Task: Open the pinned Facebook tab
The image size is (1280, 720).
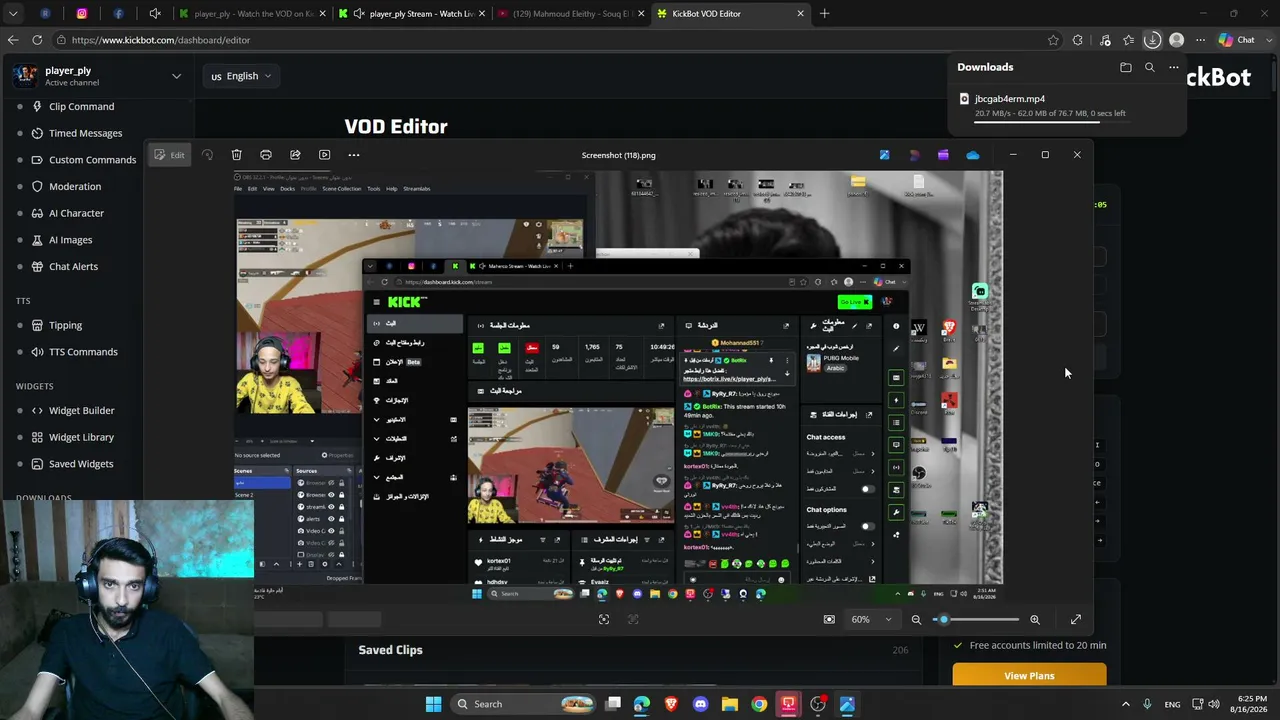Action: [x=118, y=14]
